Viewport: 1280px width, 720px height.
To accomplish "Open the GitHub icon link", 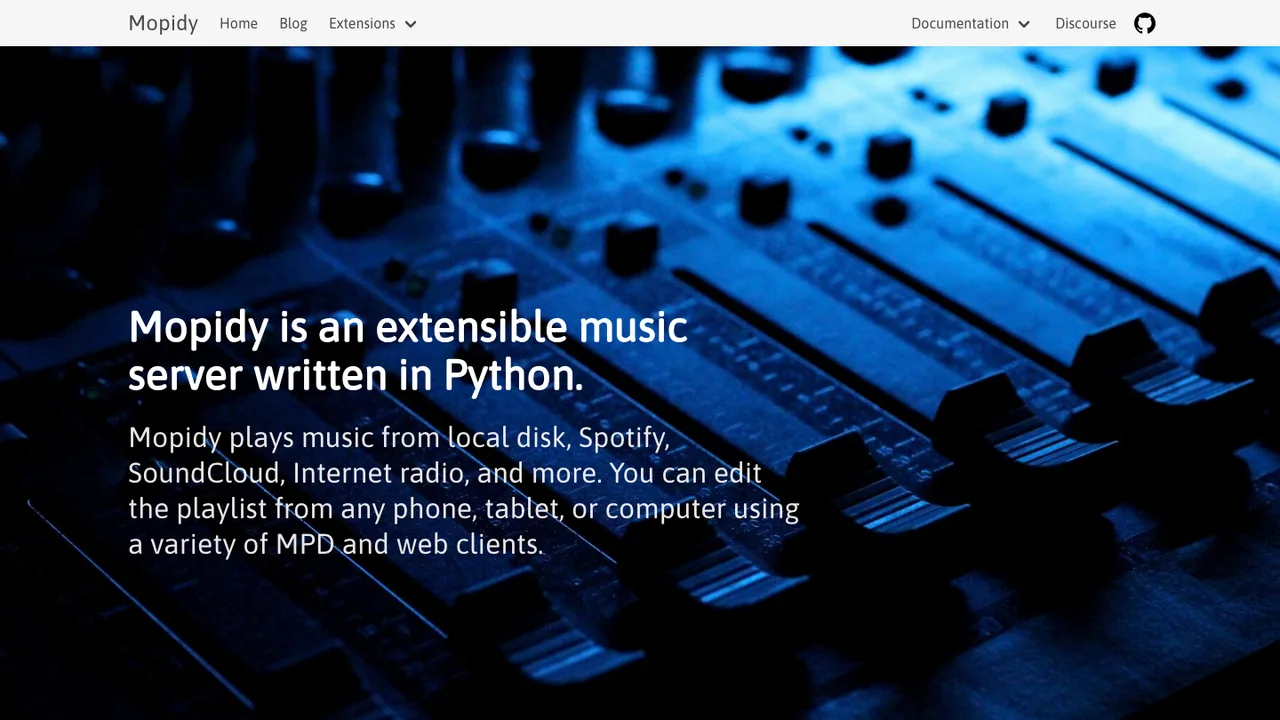I will [x=1145, y=23].
